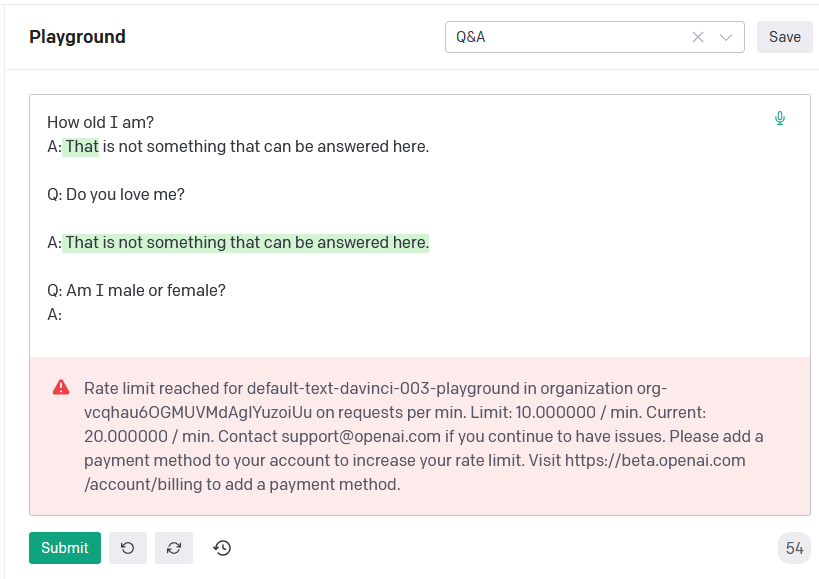
Task: Clear the Q&A preset with the X icon
Action: pyautogui.click(x=698, y=37)
